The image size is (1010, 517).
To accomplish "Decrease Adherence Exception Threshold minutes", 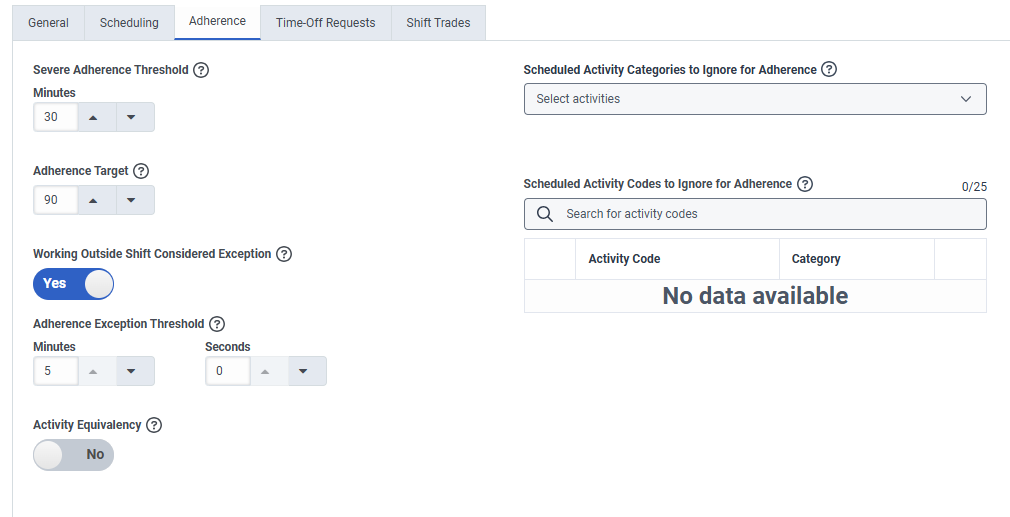I will click(x=131, y=371).
